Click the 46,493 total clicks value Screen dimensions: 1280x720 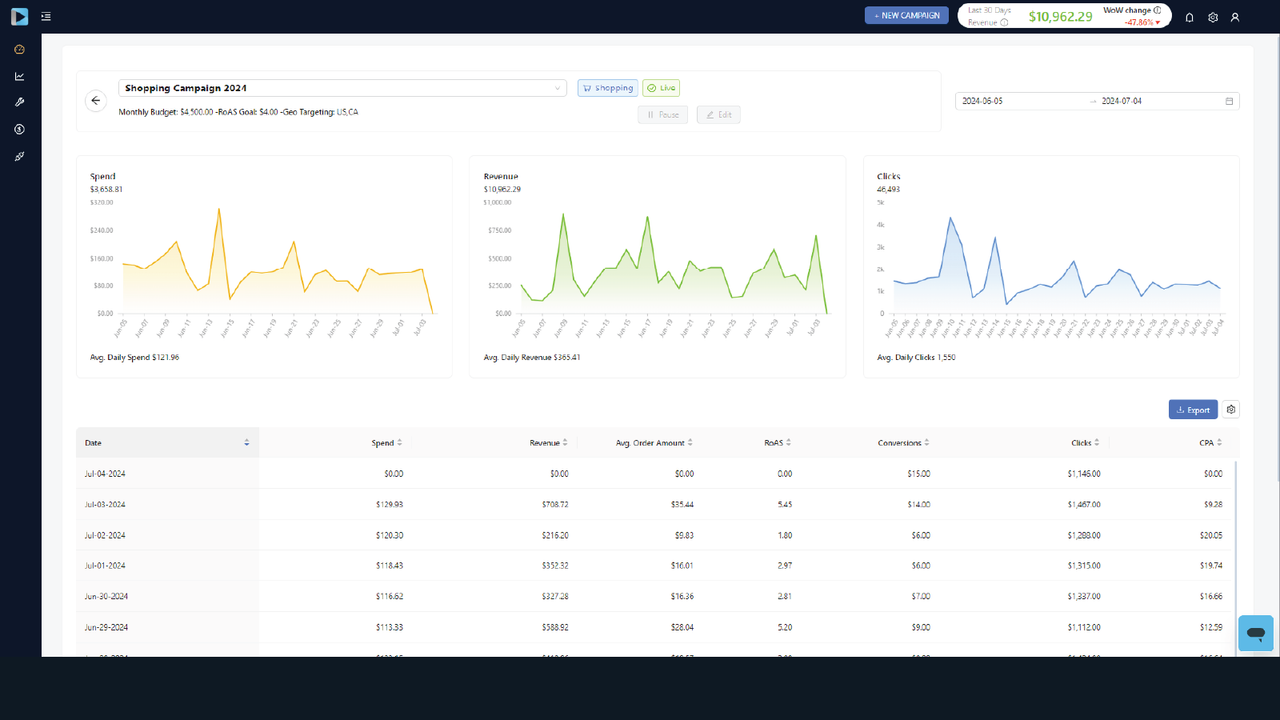[x=889, y=189]
